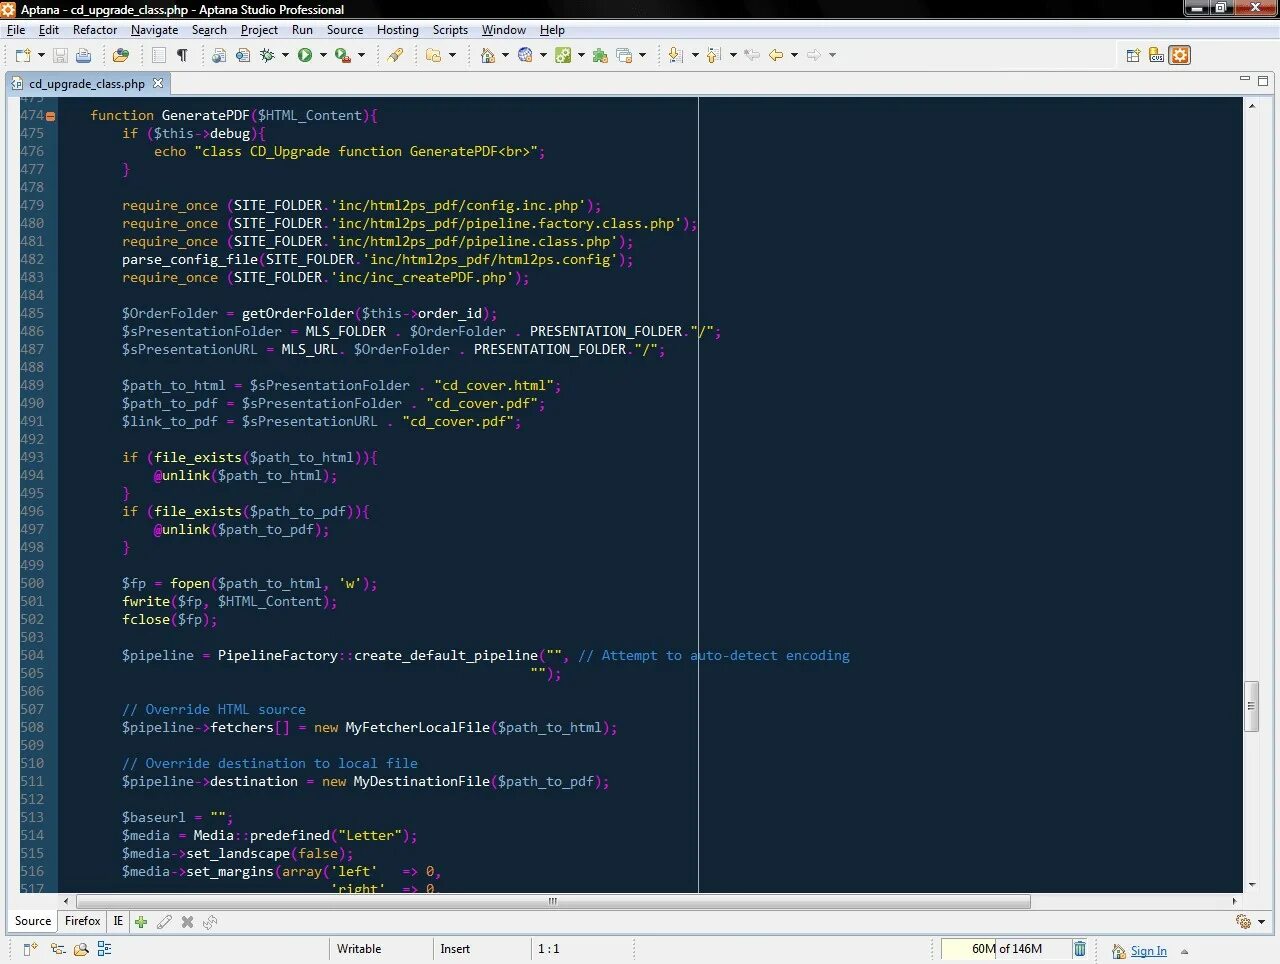Select the orange Aptana perspective gear icon
Image resolution: width=1280 pixels, height=964 pixels.
(x=1180, y=55)
